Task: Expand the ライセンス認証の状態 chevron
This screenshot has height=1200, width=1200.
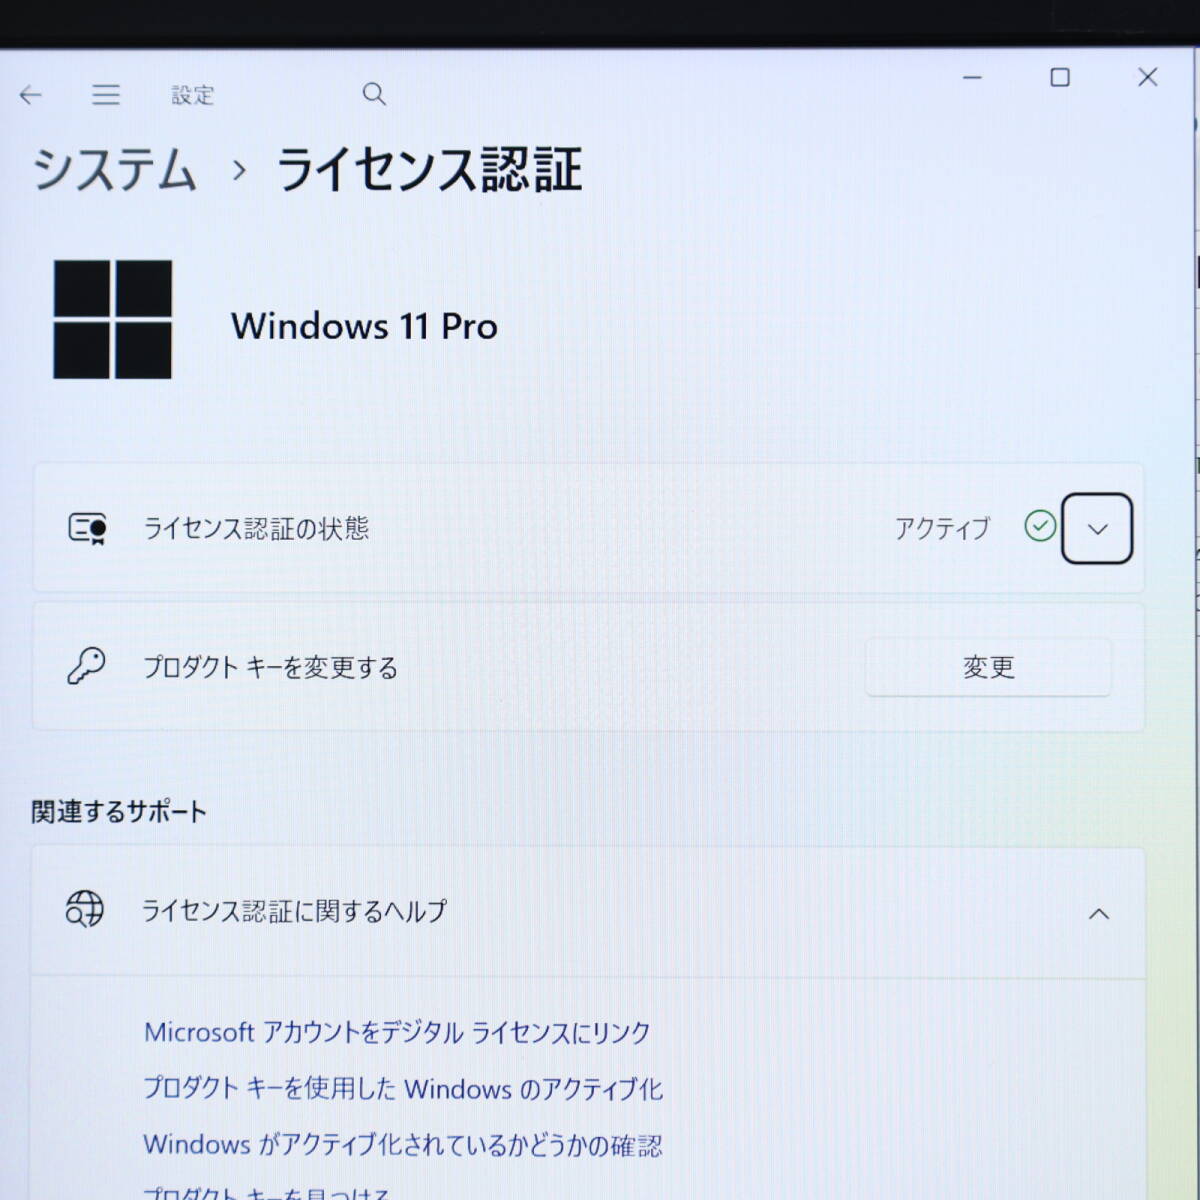Action: coord(1097,529)
